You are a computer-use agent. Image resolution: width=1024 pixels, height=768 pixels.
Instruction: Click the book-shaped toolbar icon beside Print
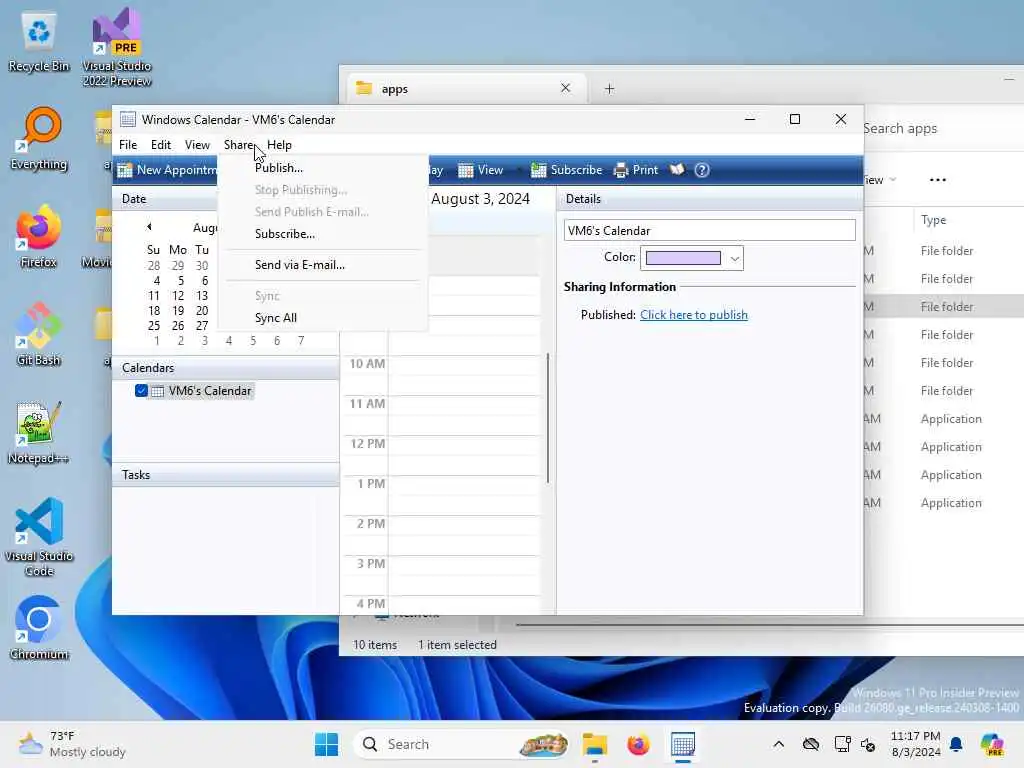(x=677, y=170)
